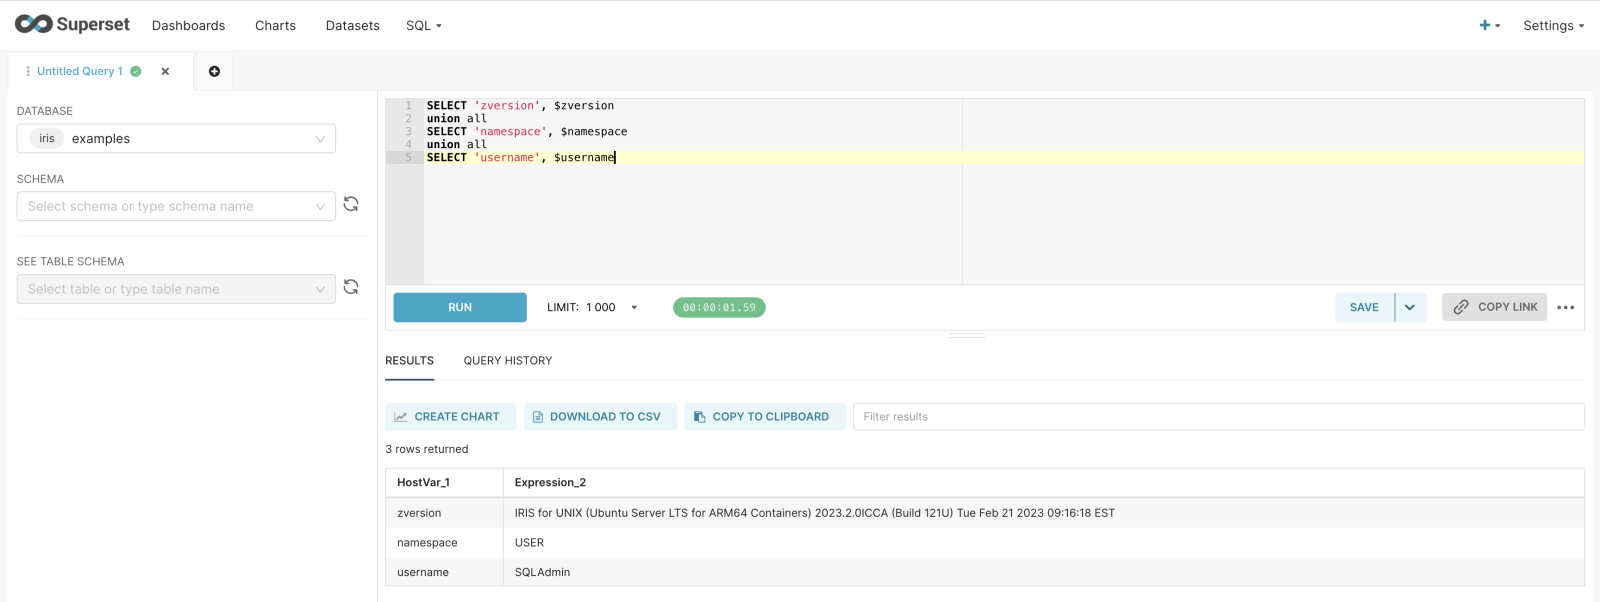Go to the Dashboards page

click(x=188, y=25)
